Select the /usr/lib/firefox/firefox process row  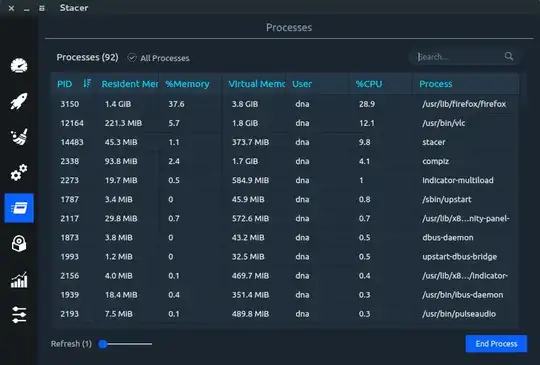(x=285, y=104)
